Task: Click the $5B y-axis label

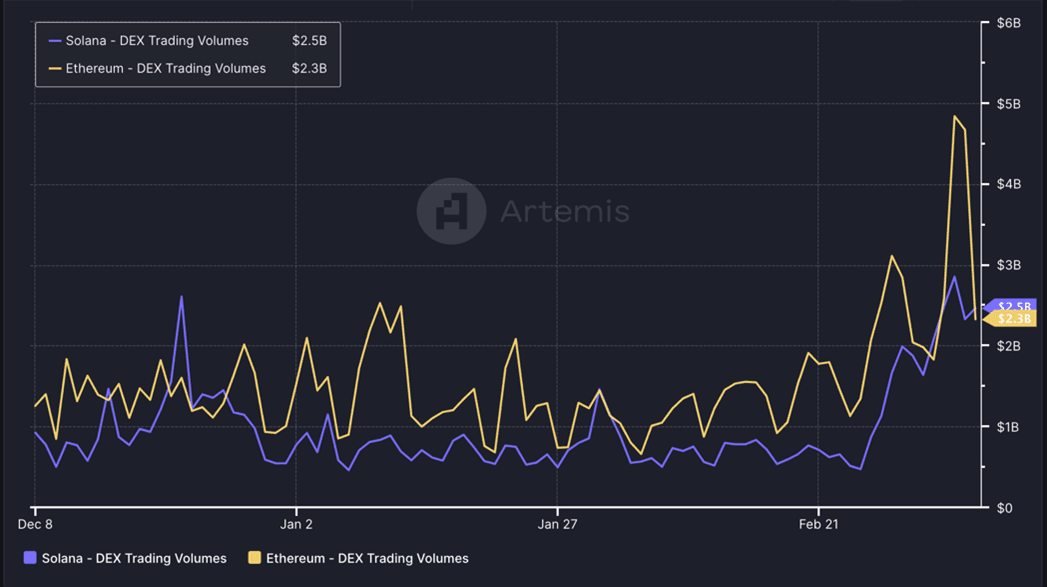Action: click(x=1009, y=104)
